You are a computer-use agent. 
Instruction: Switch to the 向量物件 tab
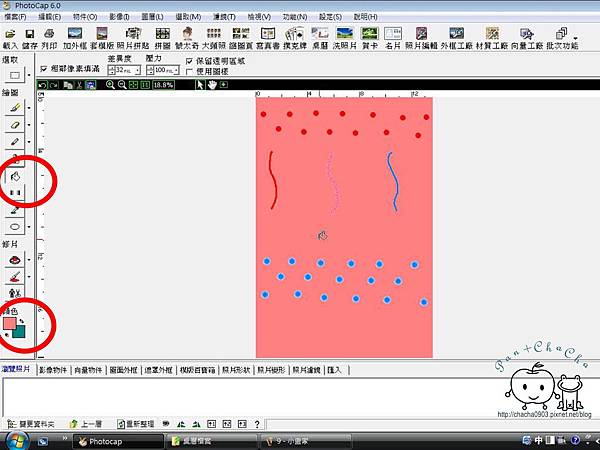(88, 370)
